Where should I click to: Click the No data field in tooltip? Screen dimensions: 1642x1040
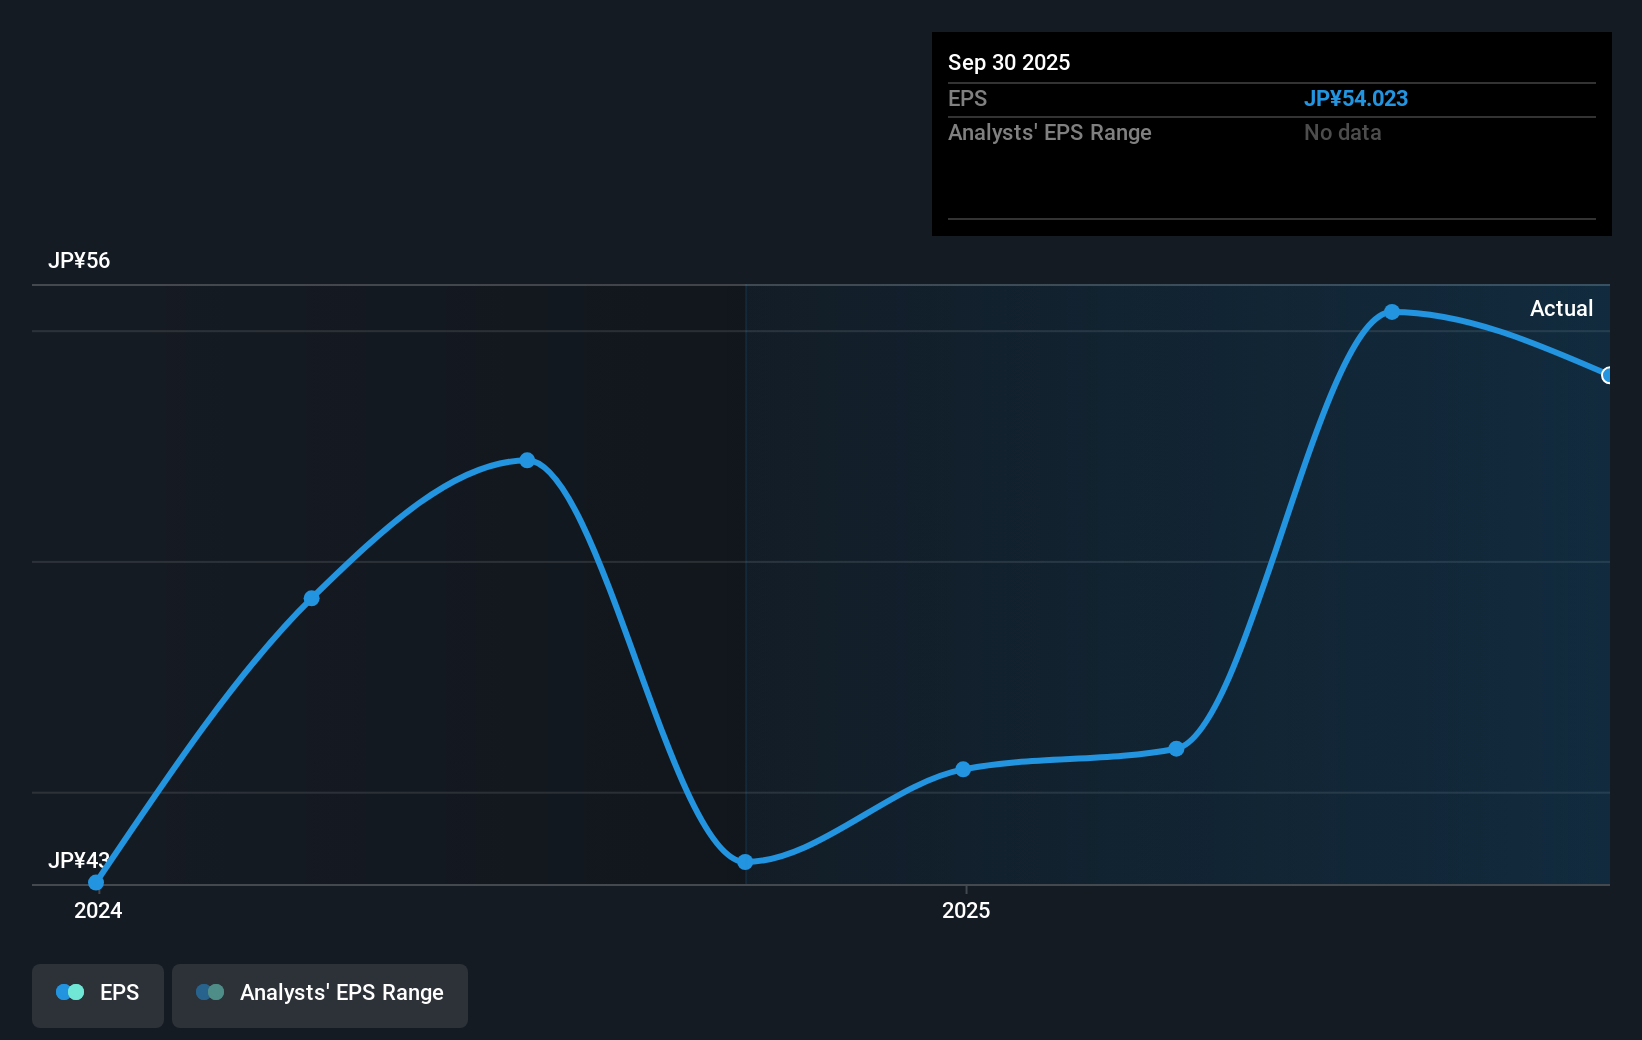click(1342, 132)
